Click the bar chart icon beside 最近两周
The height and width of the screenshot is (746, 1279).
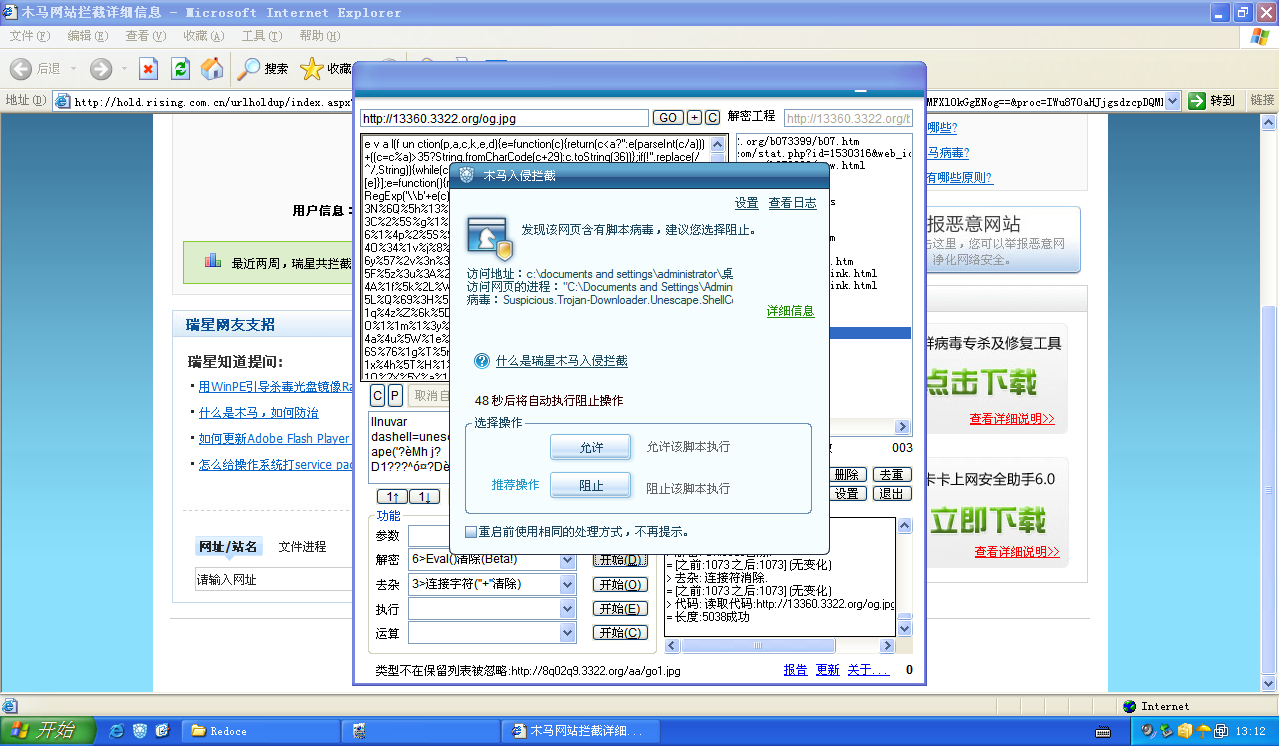212,261
